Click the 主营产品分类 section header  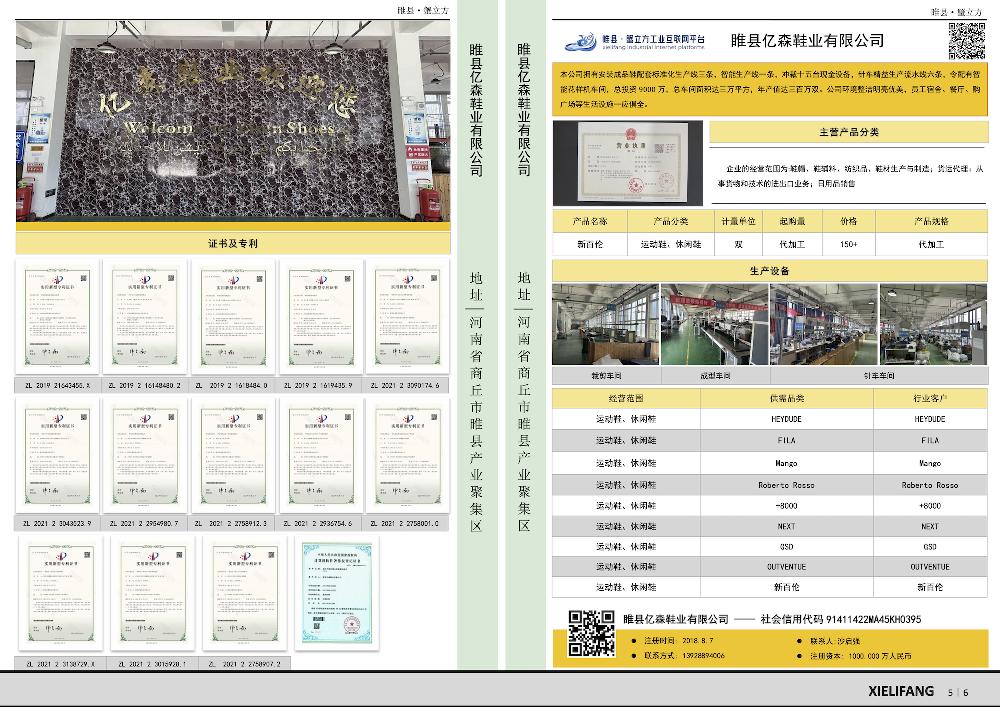coord(849,132)
